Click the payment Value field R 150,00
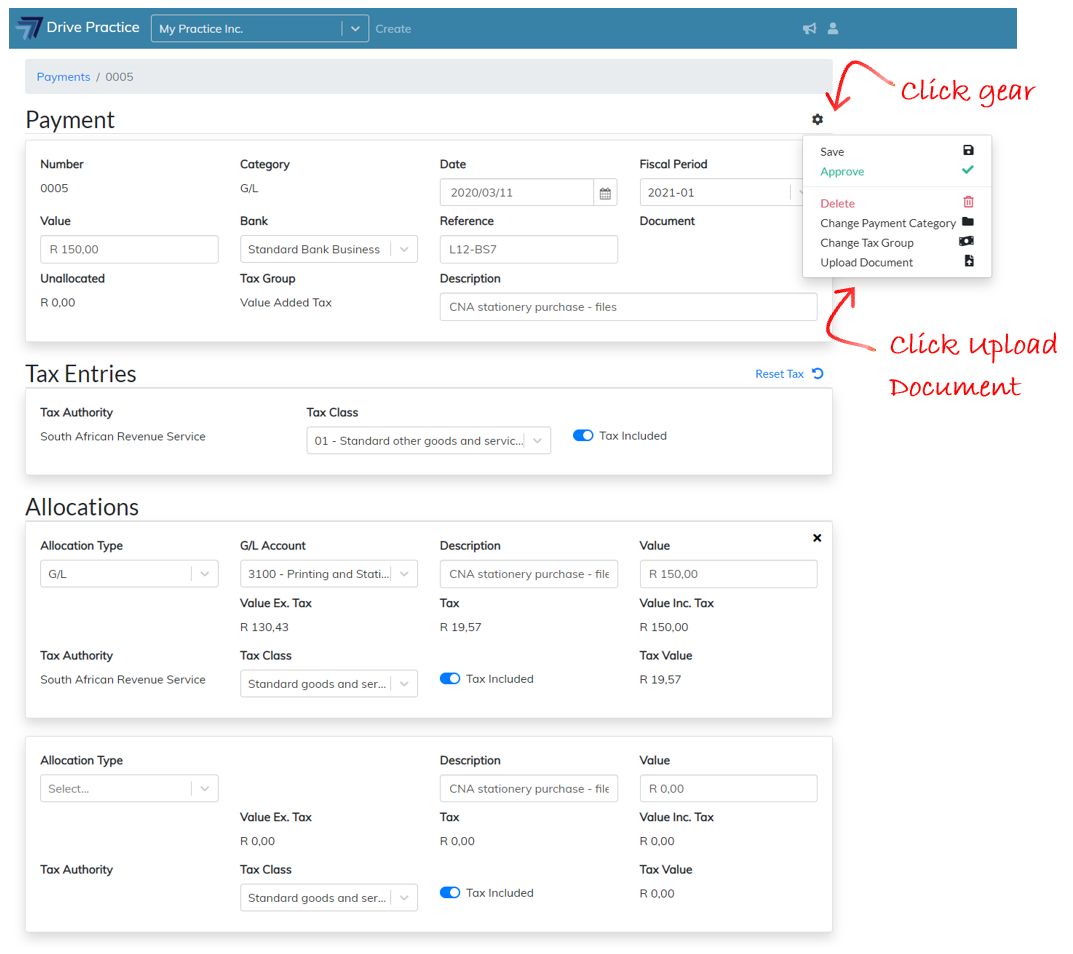The width and height of the screenshot is (1073, 954). (x=129, y=250)
